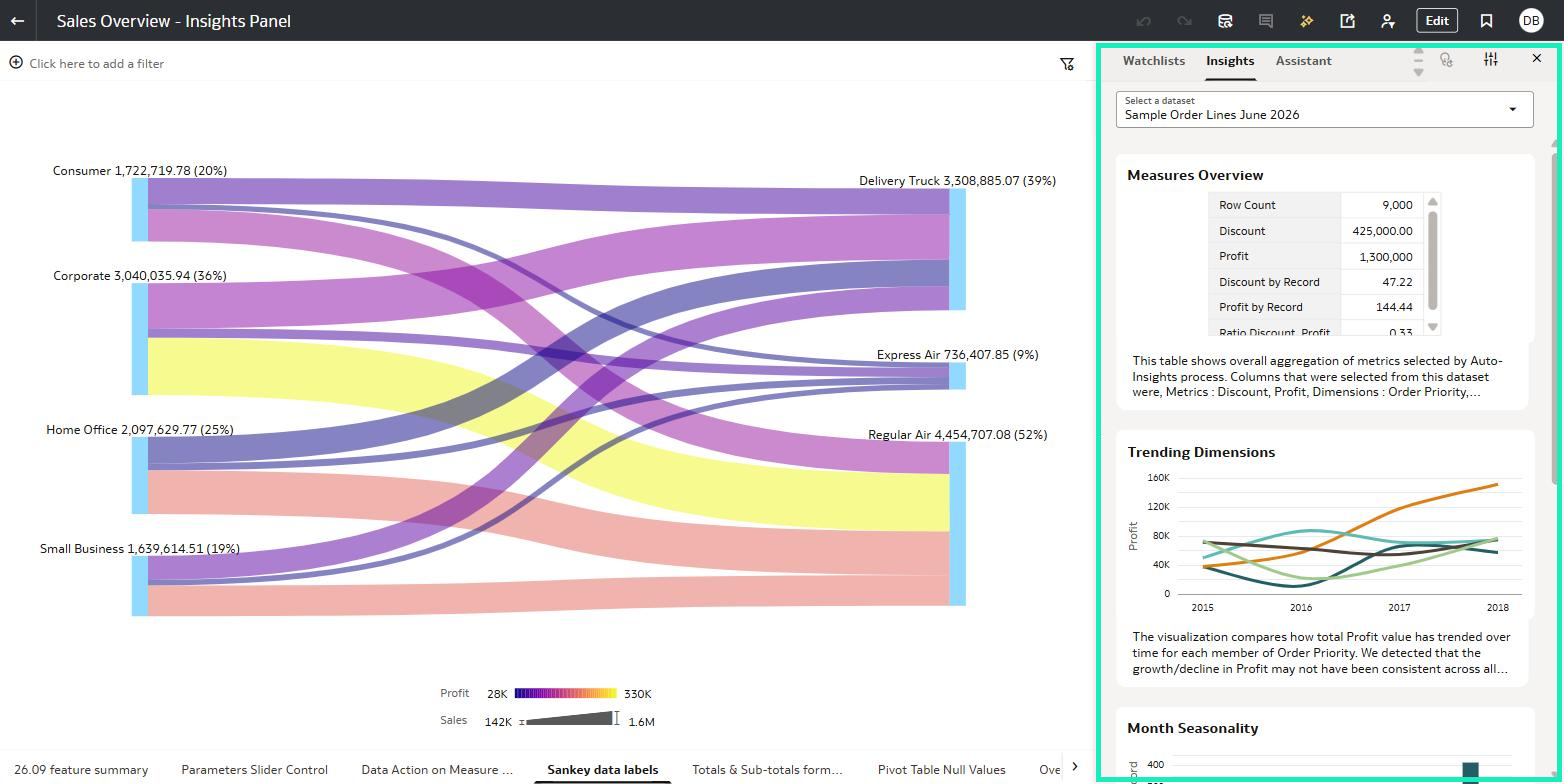Click the Consumer node in Sankey

(x=140, y=210)
